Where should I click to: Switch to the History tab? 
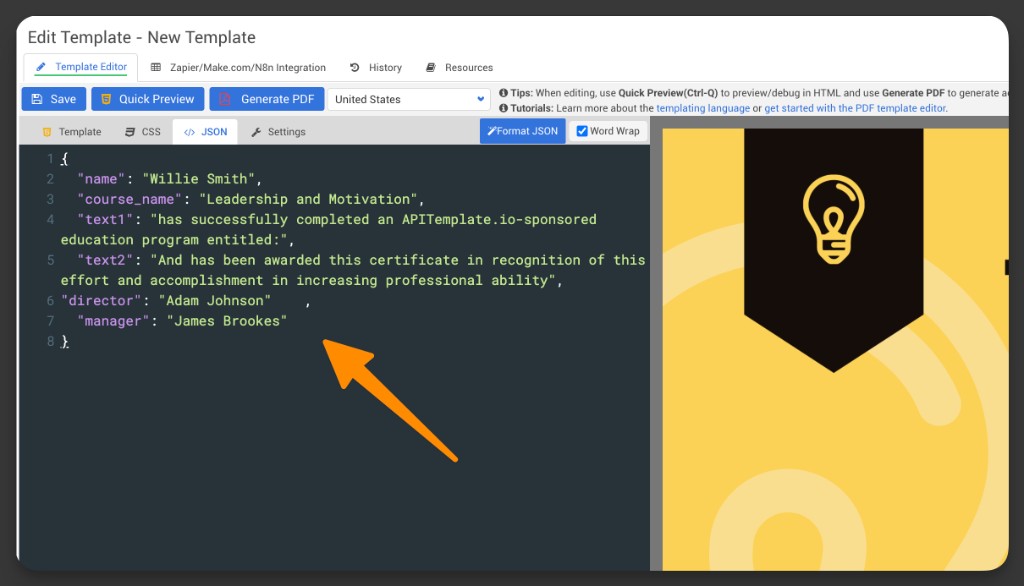(384, 67)
